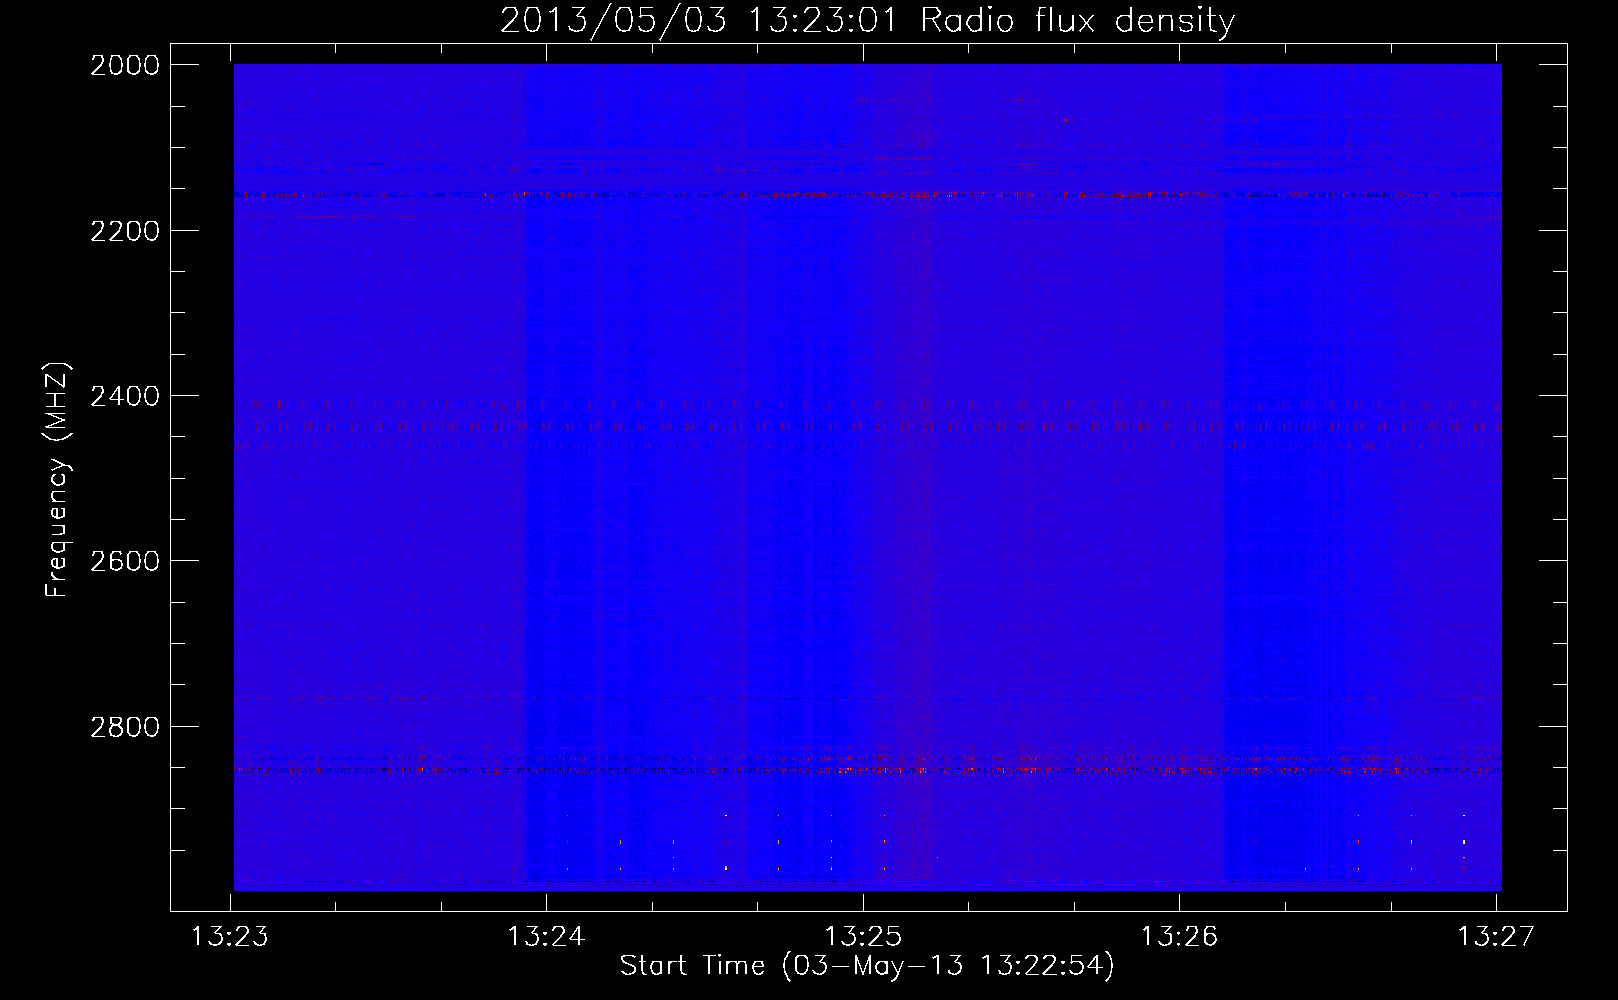1618x1000 pixels.
Task: Click the 13:27 time tick label
Action: click(x=1496, y=937)
